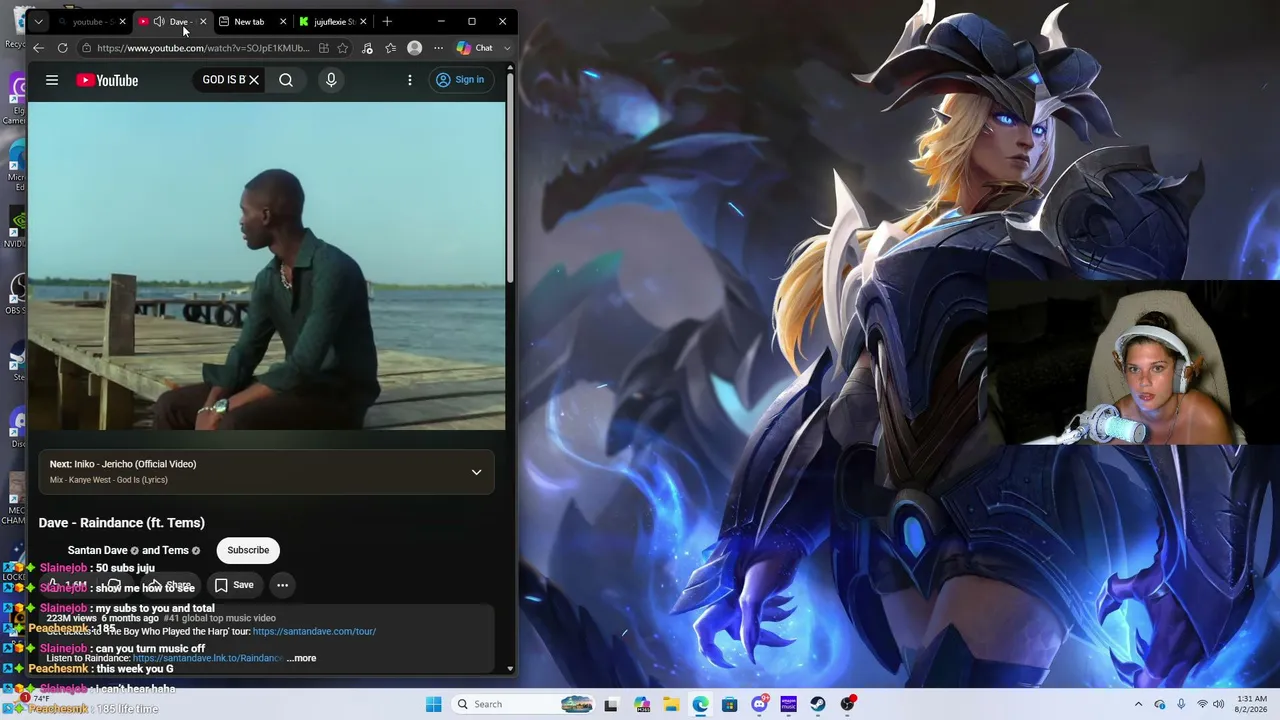Launch Microsoft 365 Copilot from taskbar
This screenshot has height=720, width=1280.
[641, 704]
